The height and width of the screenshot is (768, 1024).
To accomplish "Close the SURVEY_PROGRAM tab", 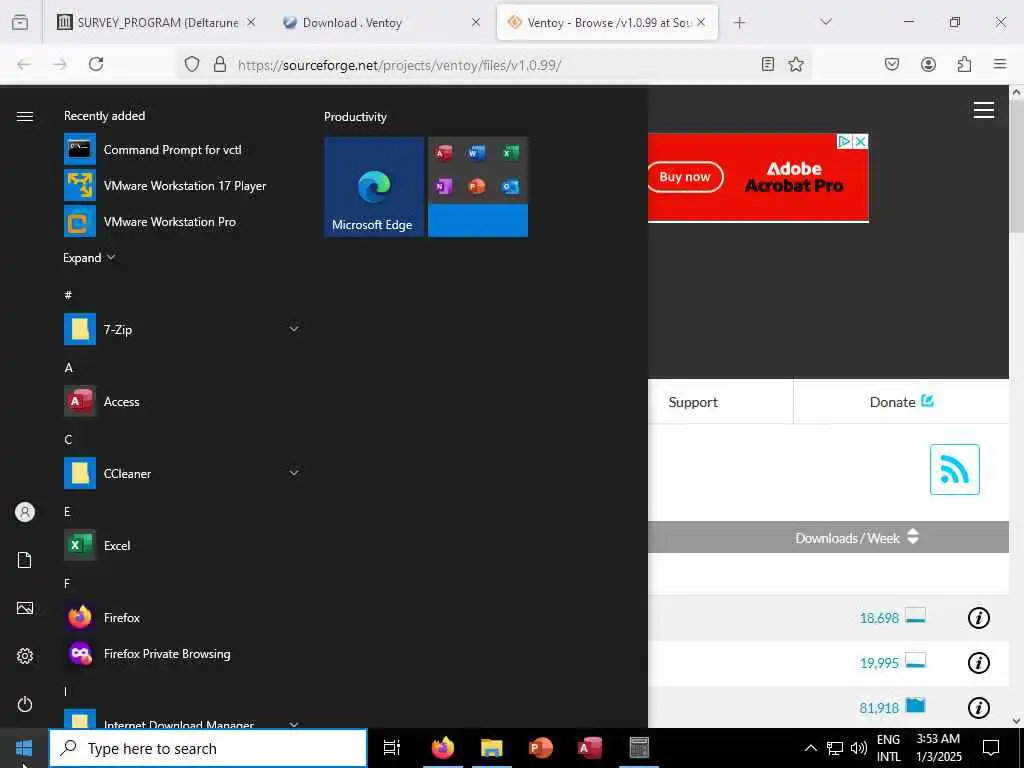I will coord(251,22).
